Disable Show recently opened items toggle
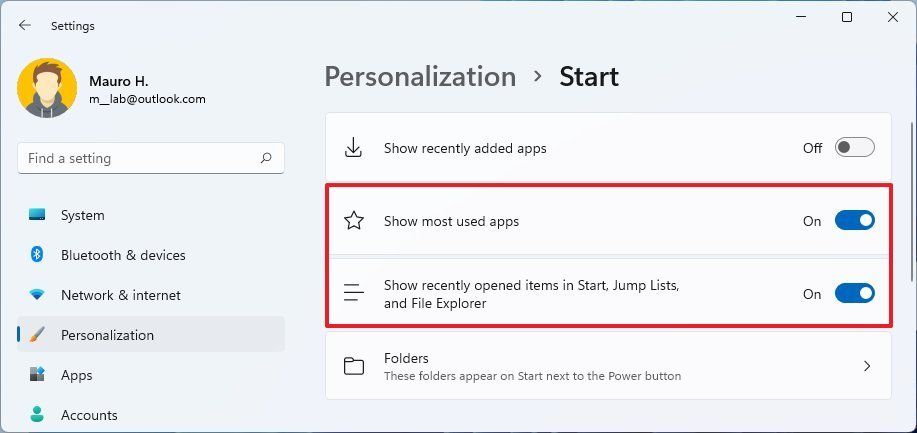The height and width of the screenshot is (433, 917). pos(854,294)
